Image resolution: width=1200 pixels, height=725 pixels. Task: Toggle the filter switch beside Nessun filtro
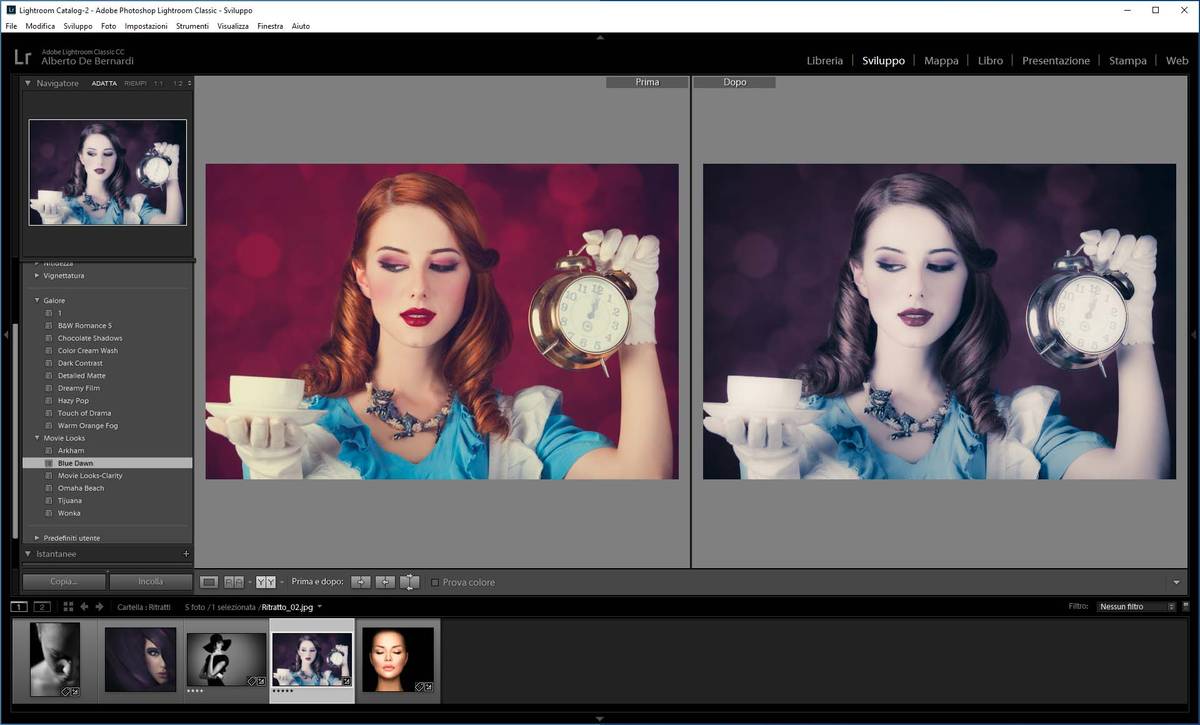coord(1187,607)
